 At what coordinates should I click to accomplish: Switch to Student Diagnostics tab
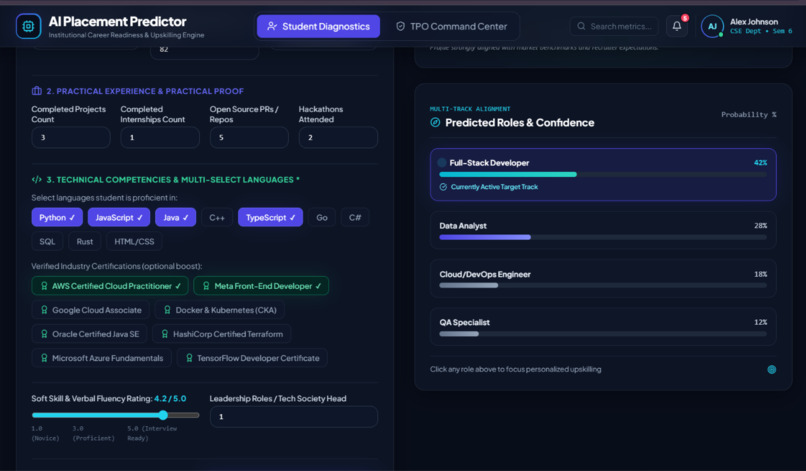[x=318, y=26]
